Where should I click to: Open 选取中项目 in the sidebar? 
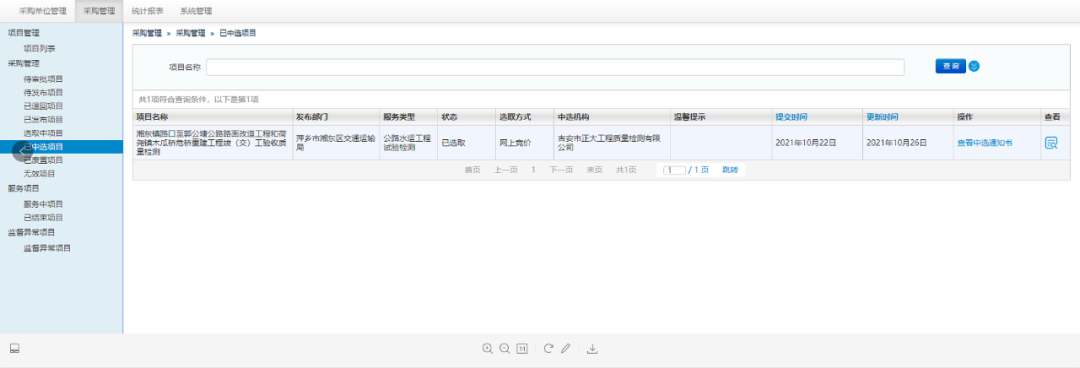click(x=43, y=133)
